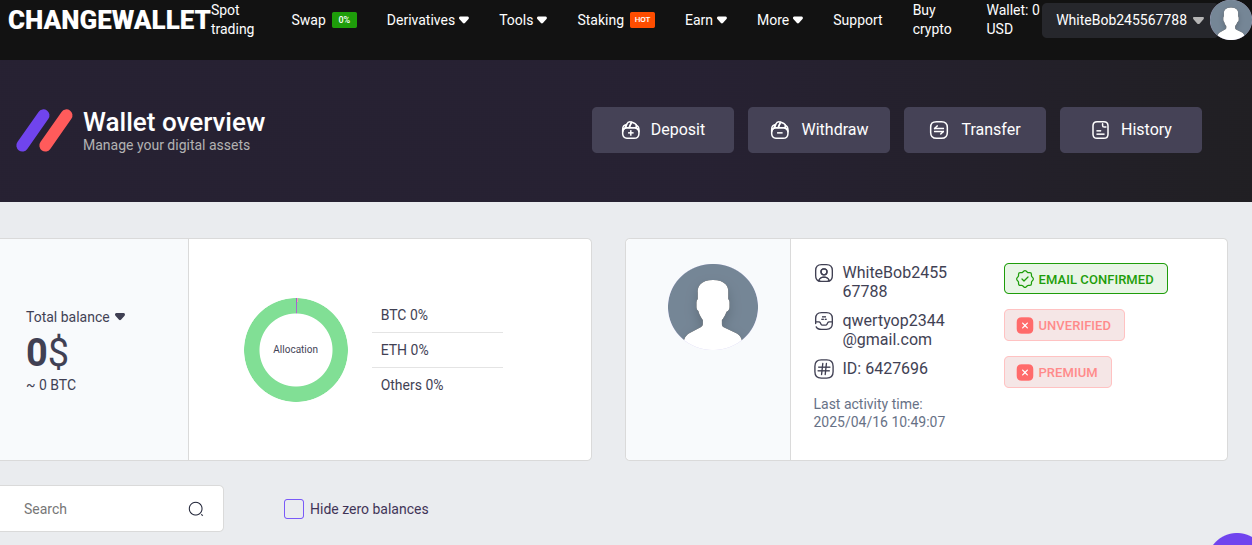
Task: Click the Withdraw wallet icon
Action: [781, 130]
